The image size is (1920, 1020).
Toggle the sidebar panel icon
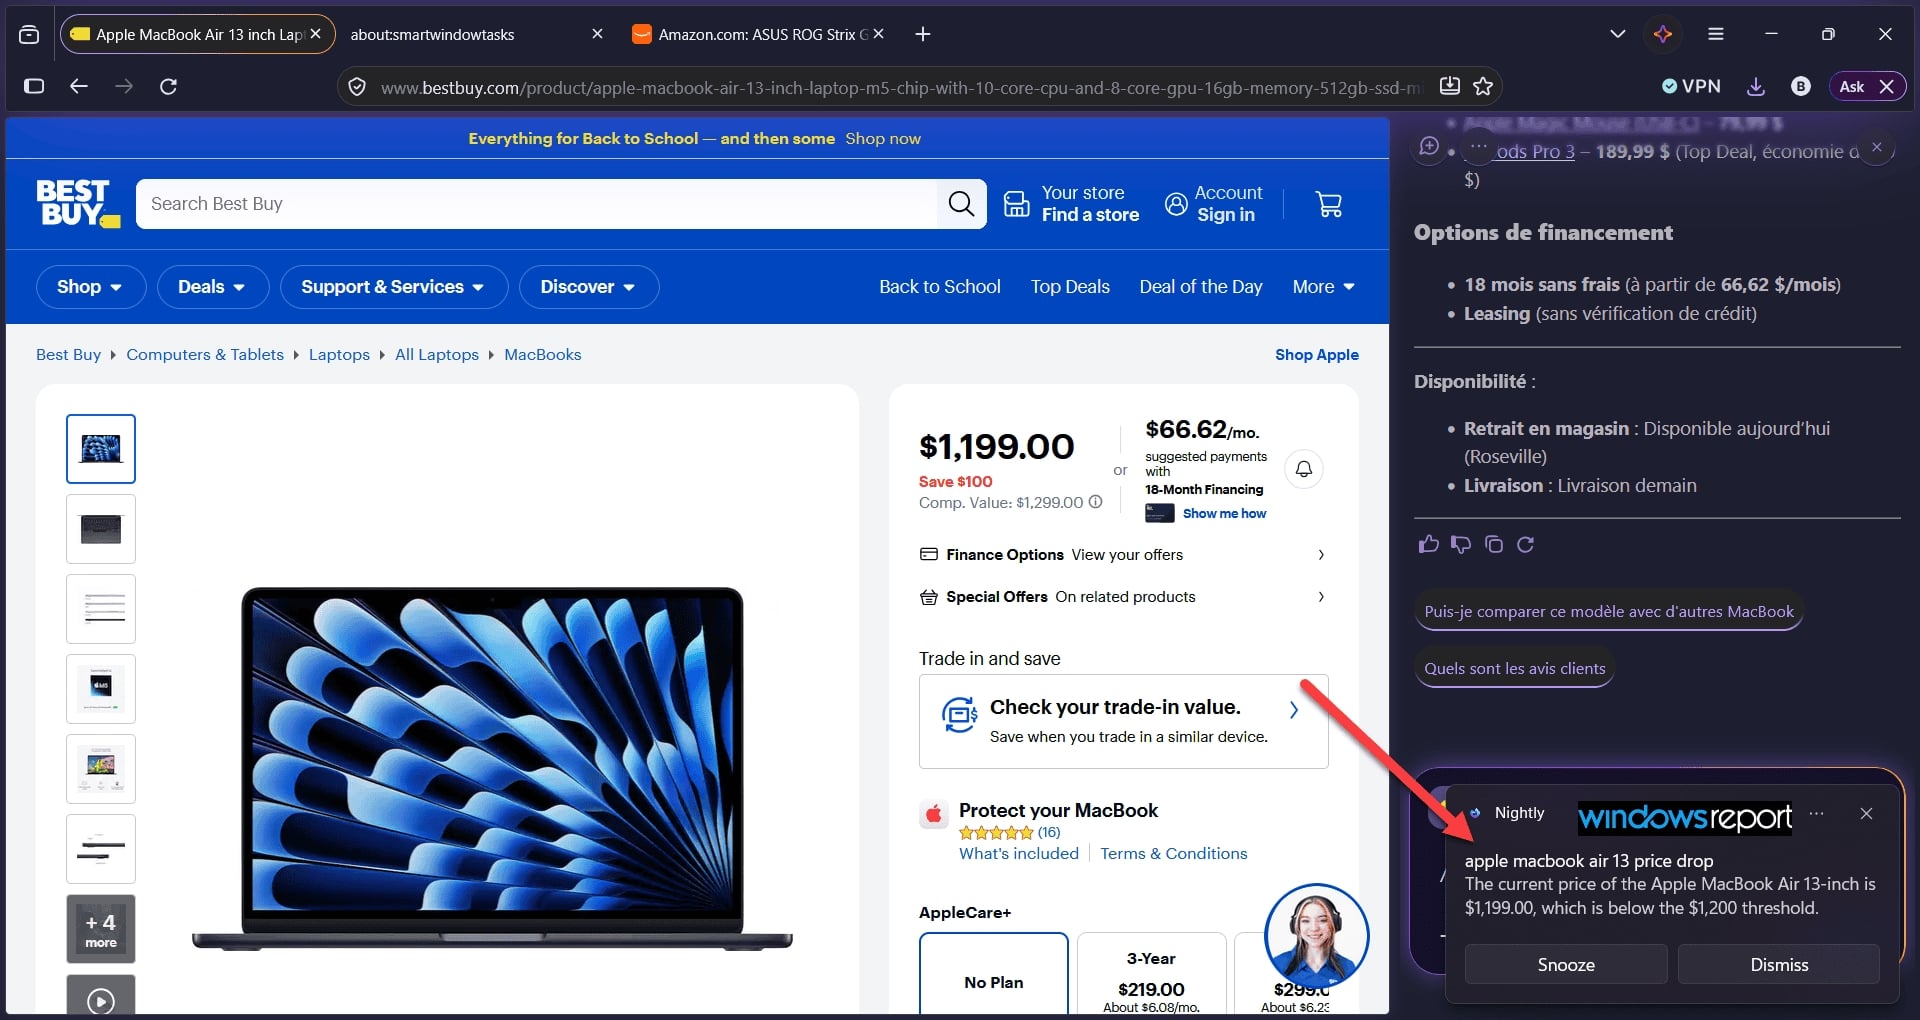(34, 86)
